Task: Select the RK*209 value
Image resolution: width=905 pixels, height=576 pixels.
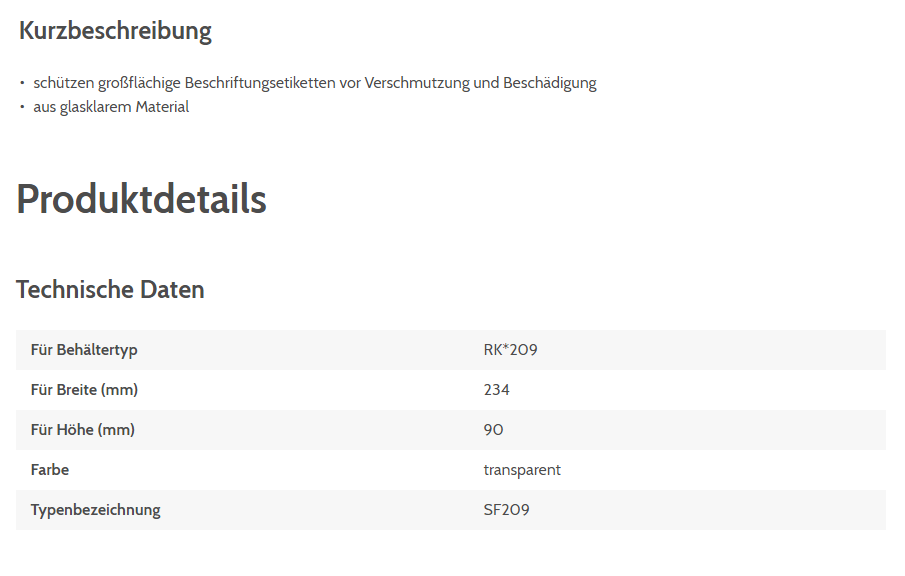Action: click(x=511, y=350)
